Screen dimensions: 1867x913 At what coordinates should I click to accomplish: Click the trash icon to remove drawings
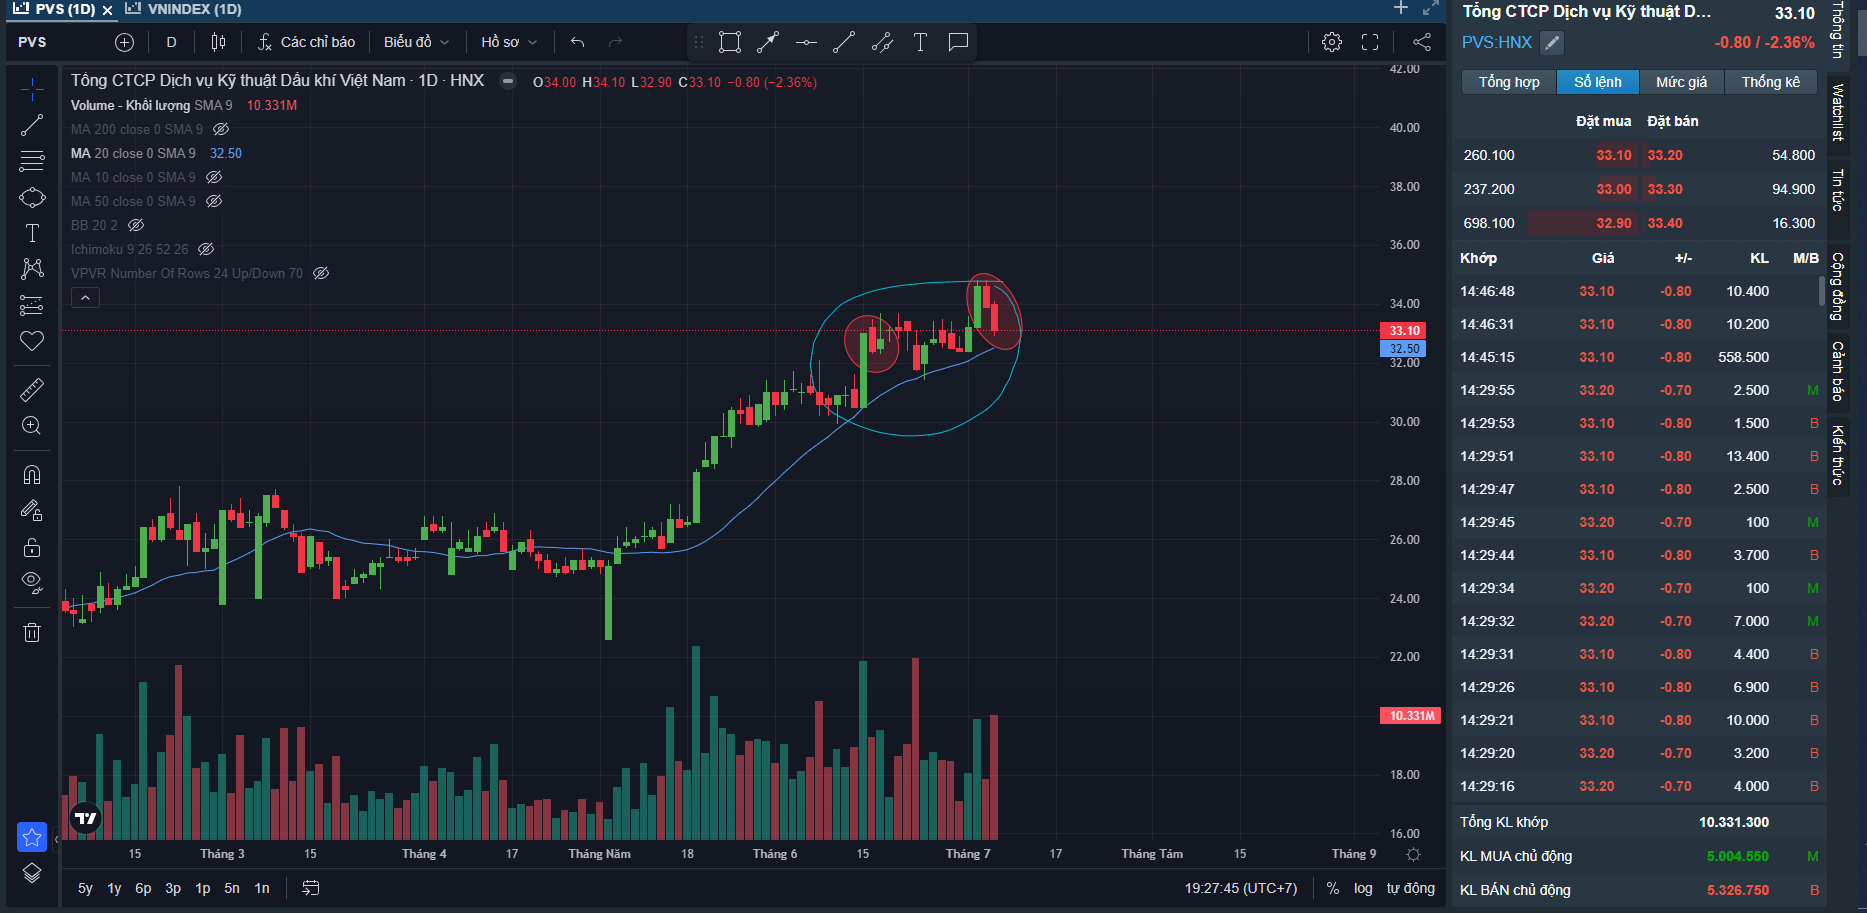(x=32, y=632)
